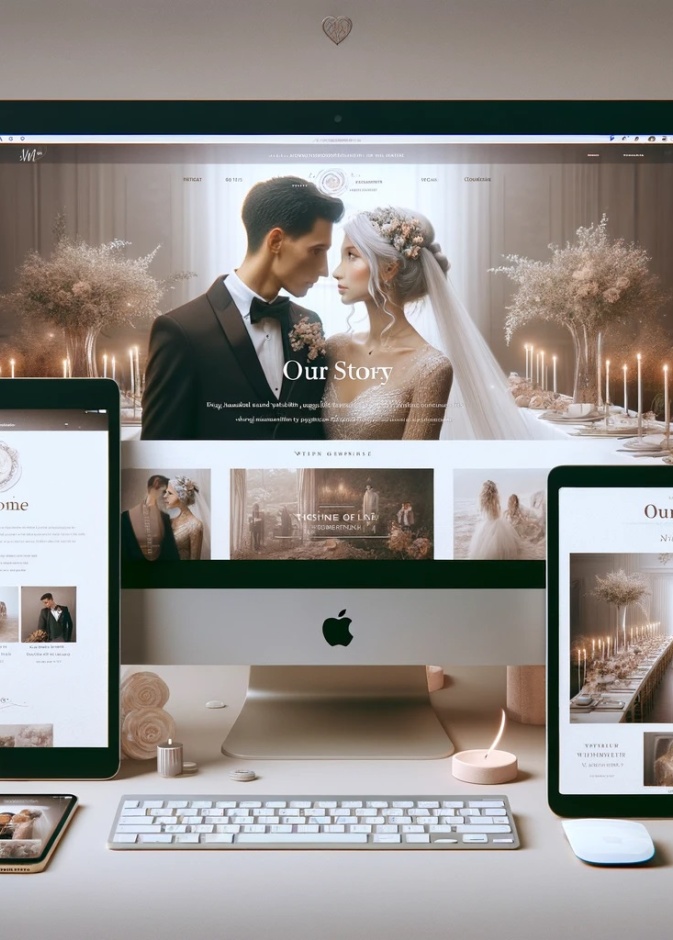673x940 pixels.
Task: Open the couple portrait gallery thumbnail
Action: (166, 514)
